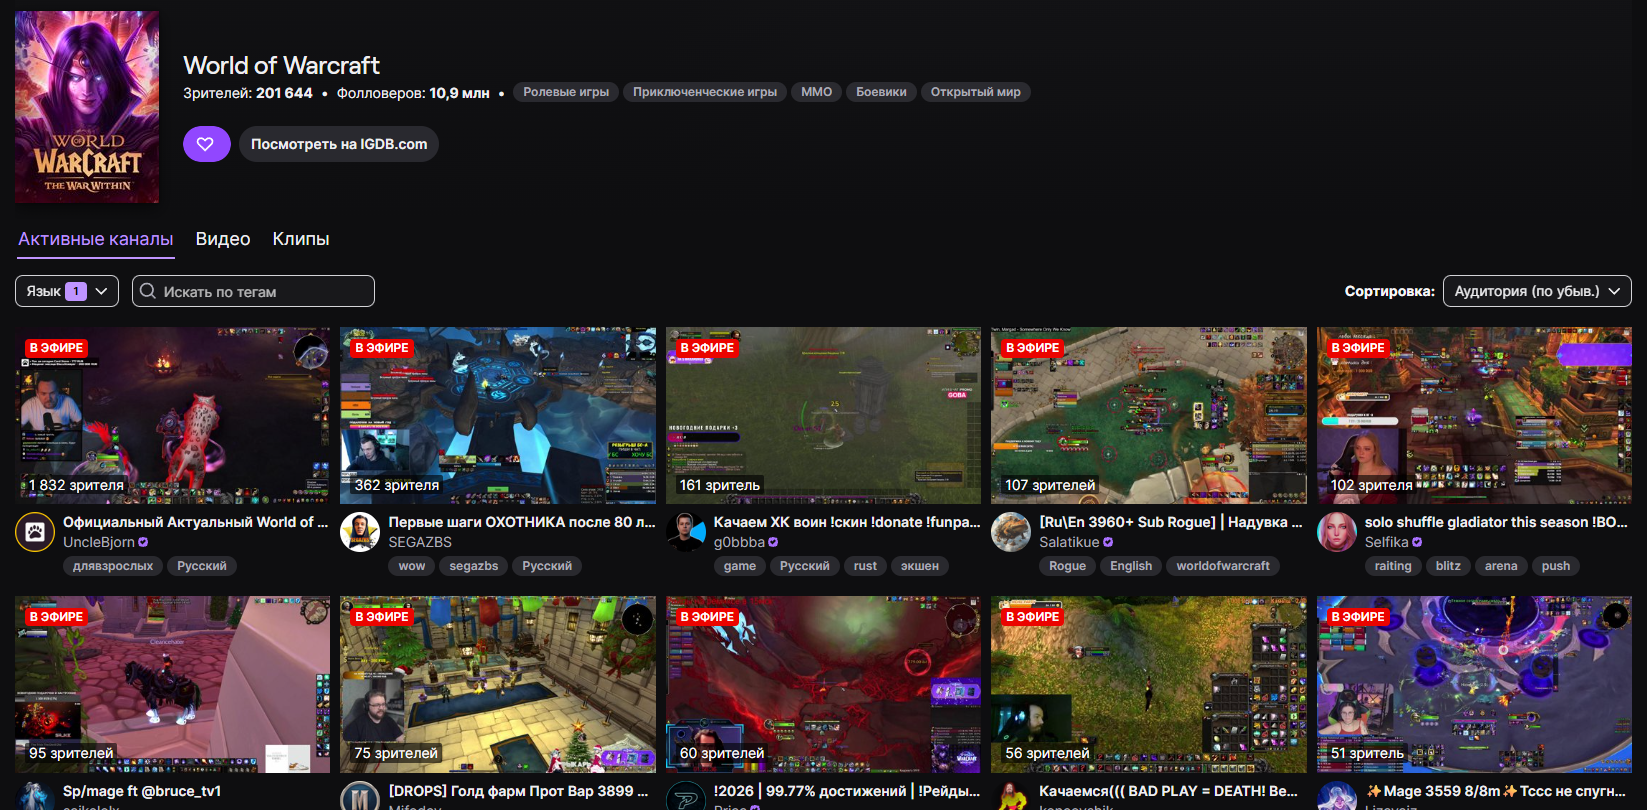Select the Боевики genre tag

click(x=881, y=92)
